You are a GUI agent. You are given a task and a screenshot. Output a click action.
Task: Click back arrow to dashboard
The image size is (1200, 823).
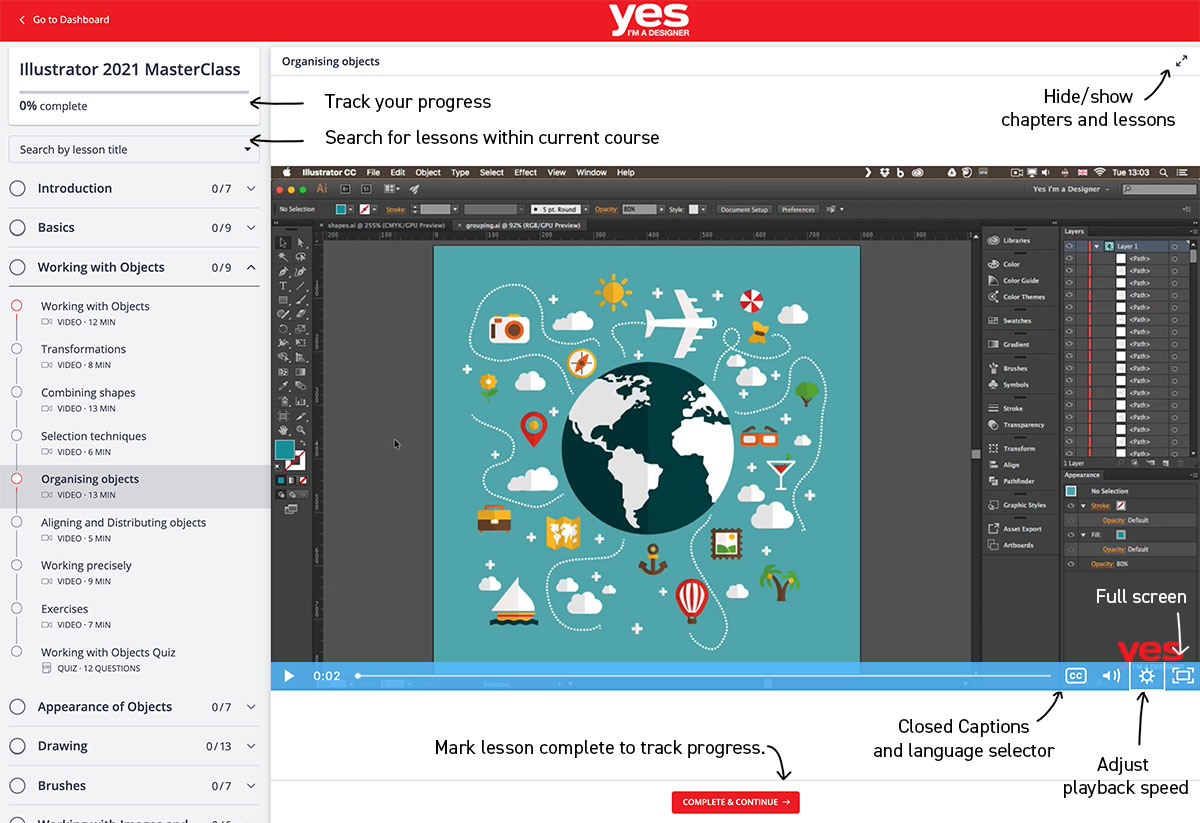click(x=23, y=20)
